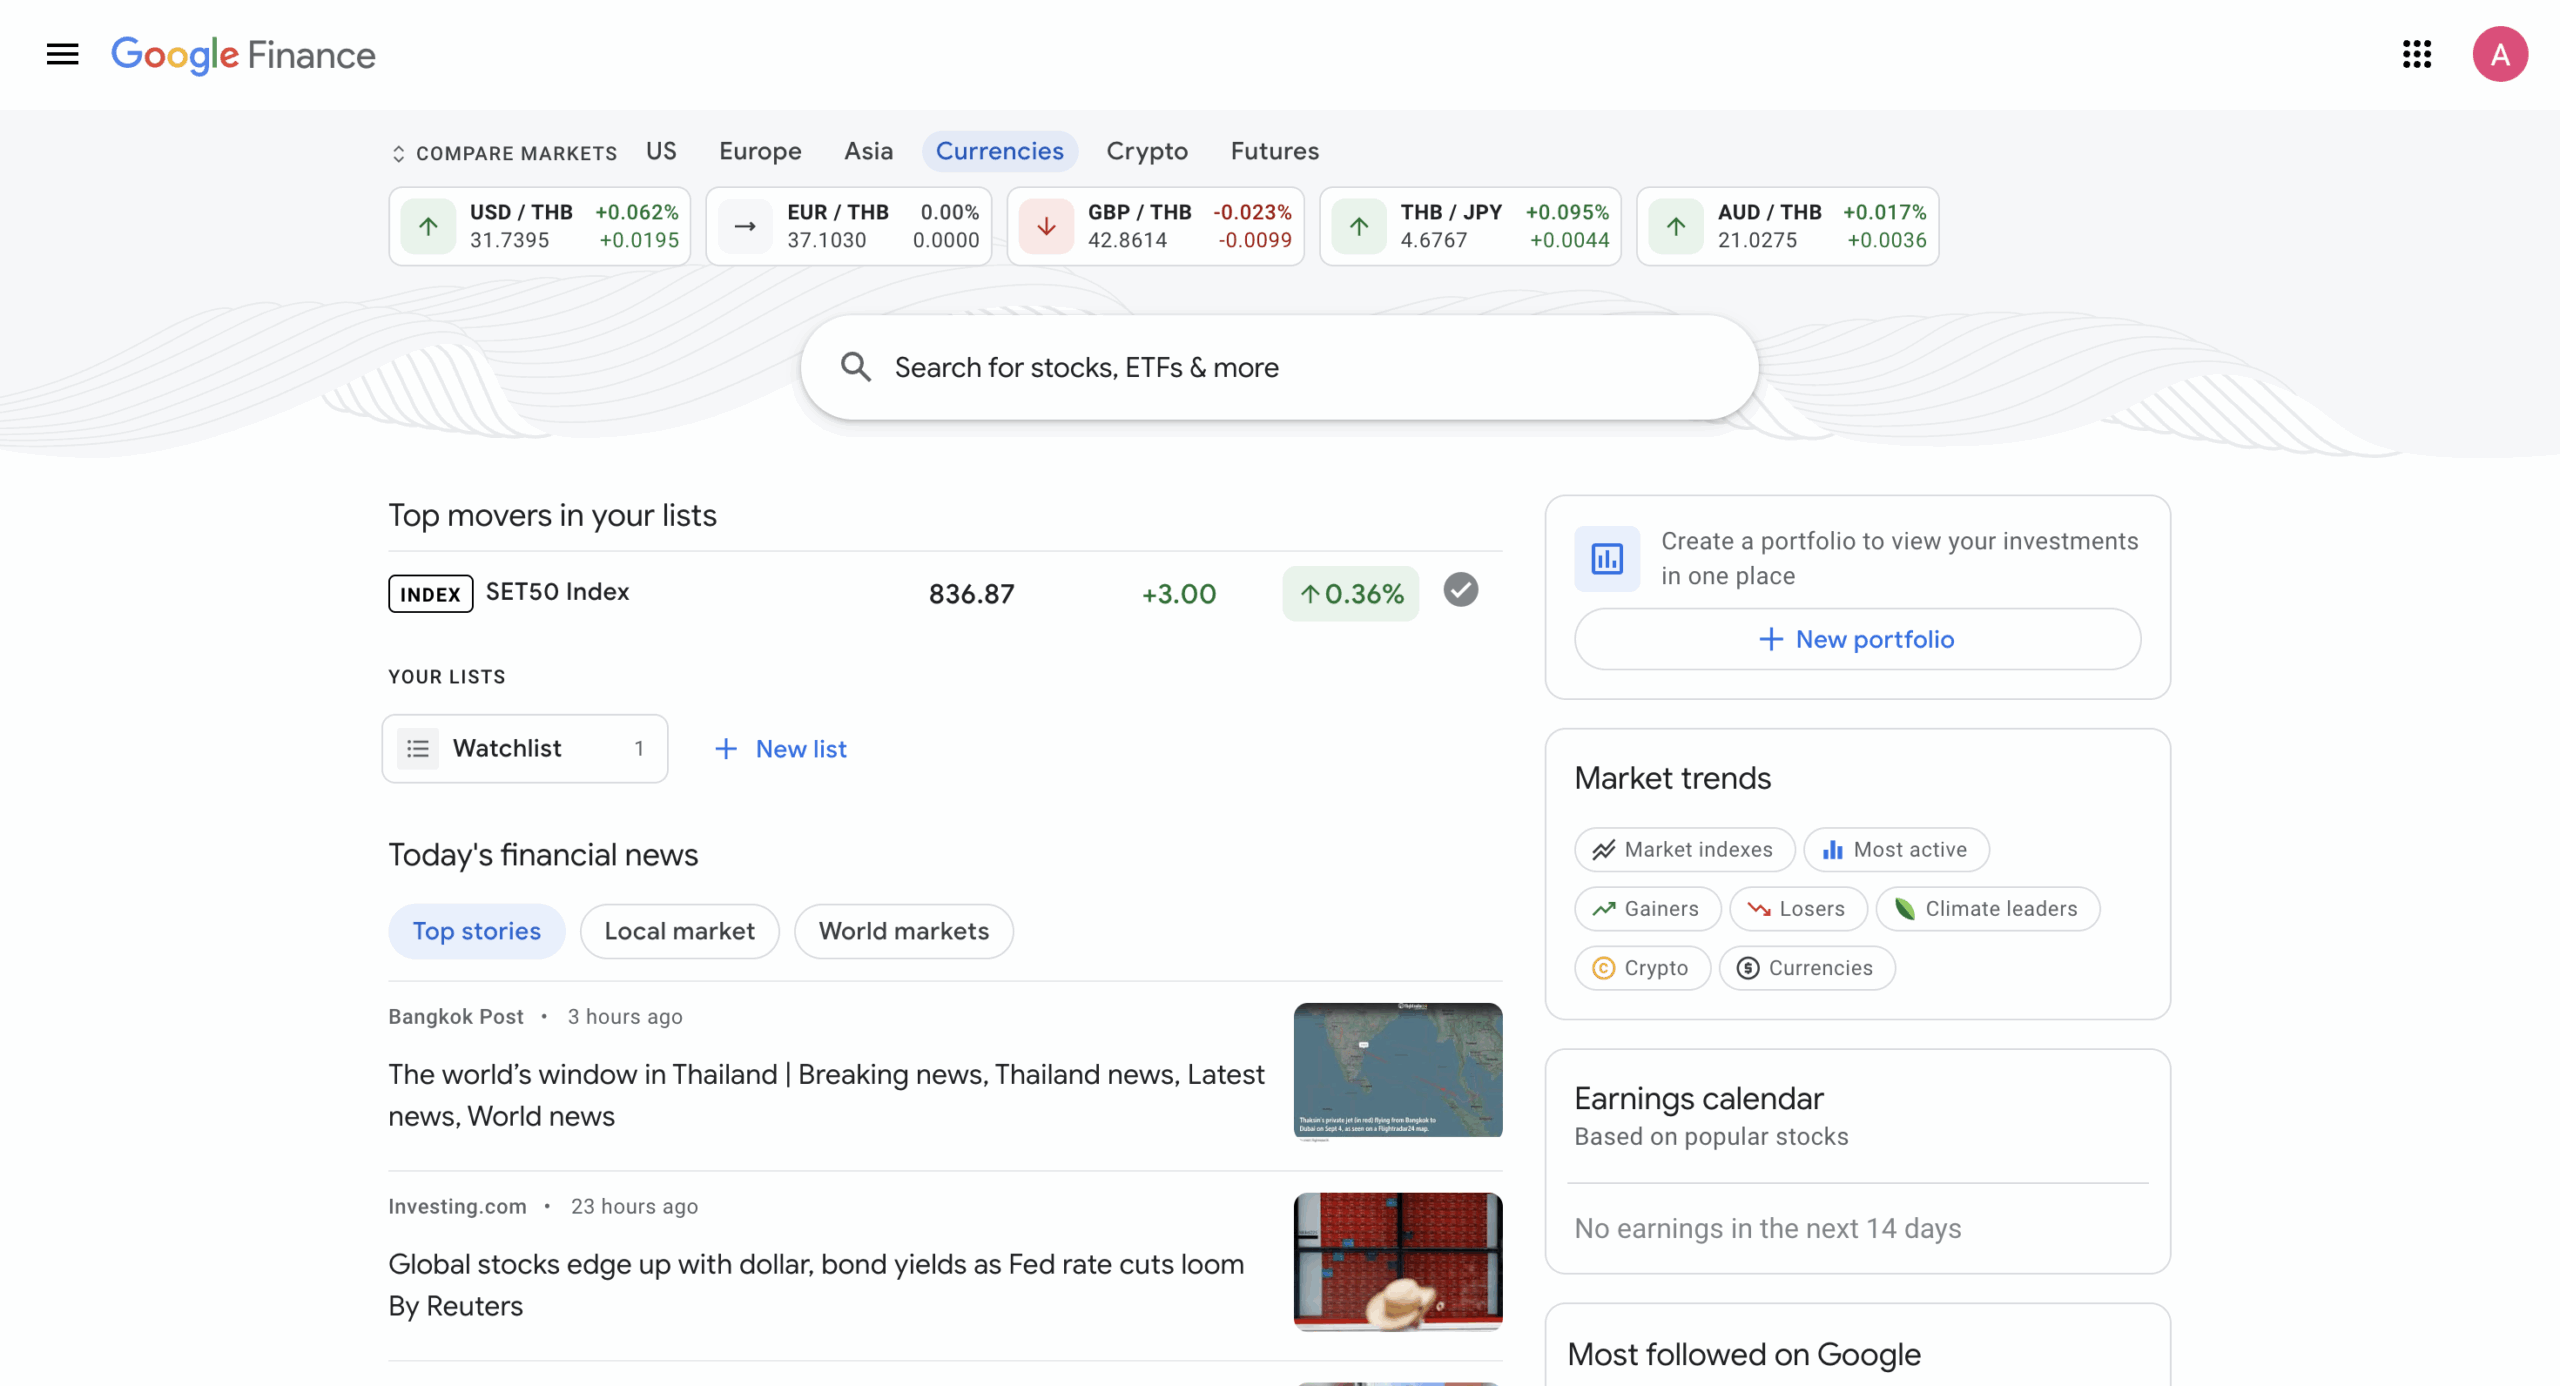Create a New list
Screen dimensions: 2560x1386
(x=781, y=749)
